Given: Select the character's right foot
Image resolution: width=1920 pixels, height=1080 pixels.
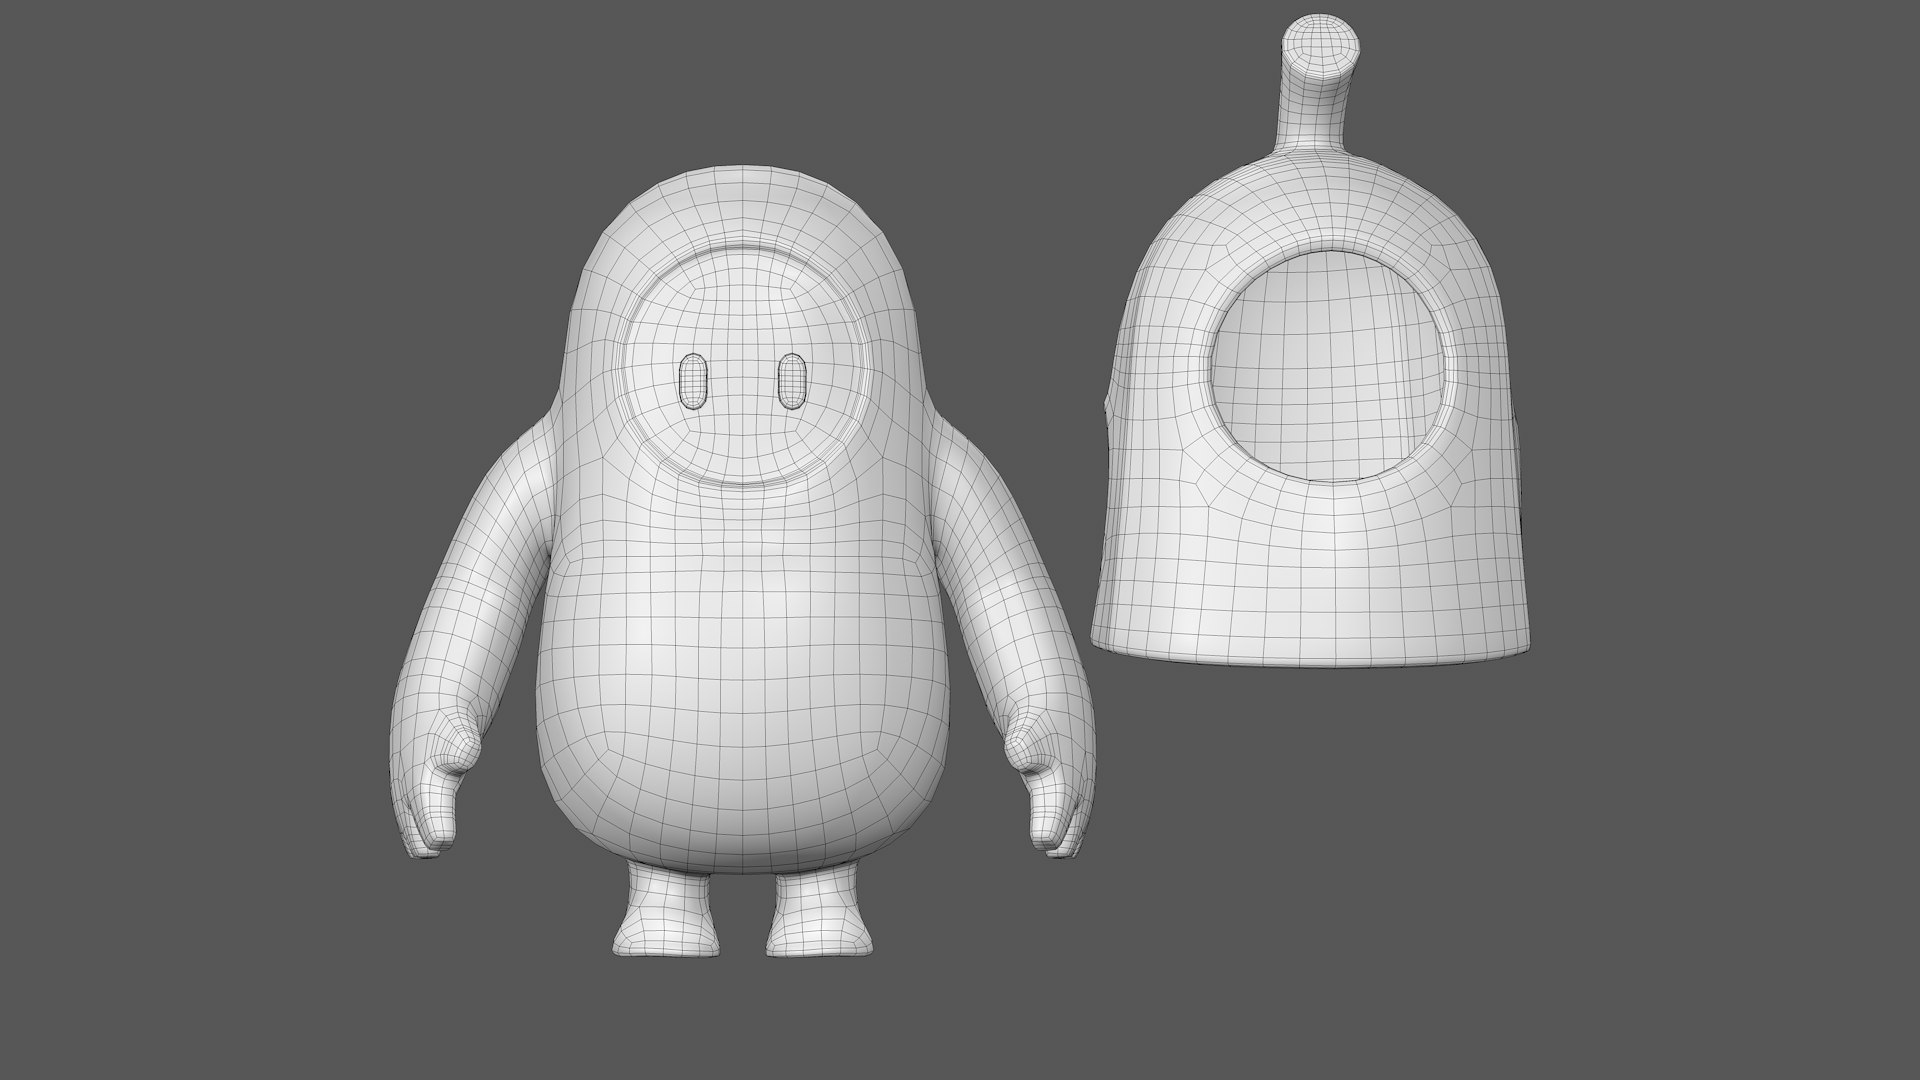Looking at the screenshot, I should pos(819,909).
